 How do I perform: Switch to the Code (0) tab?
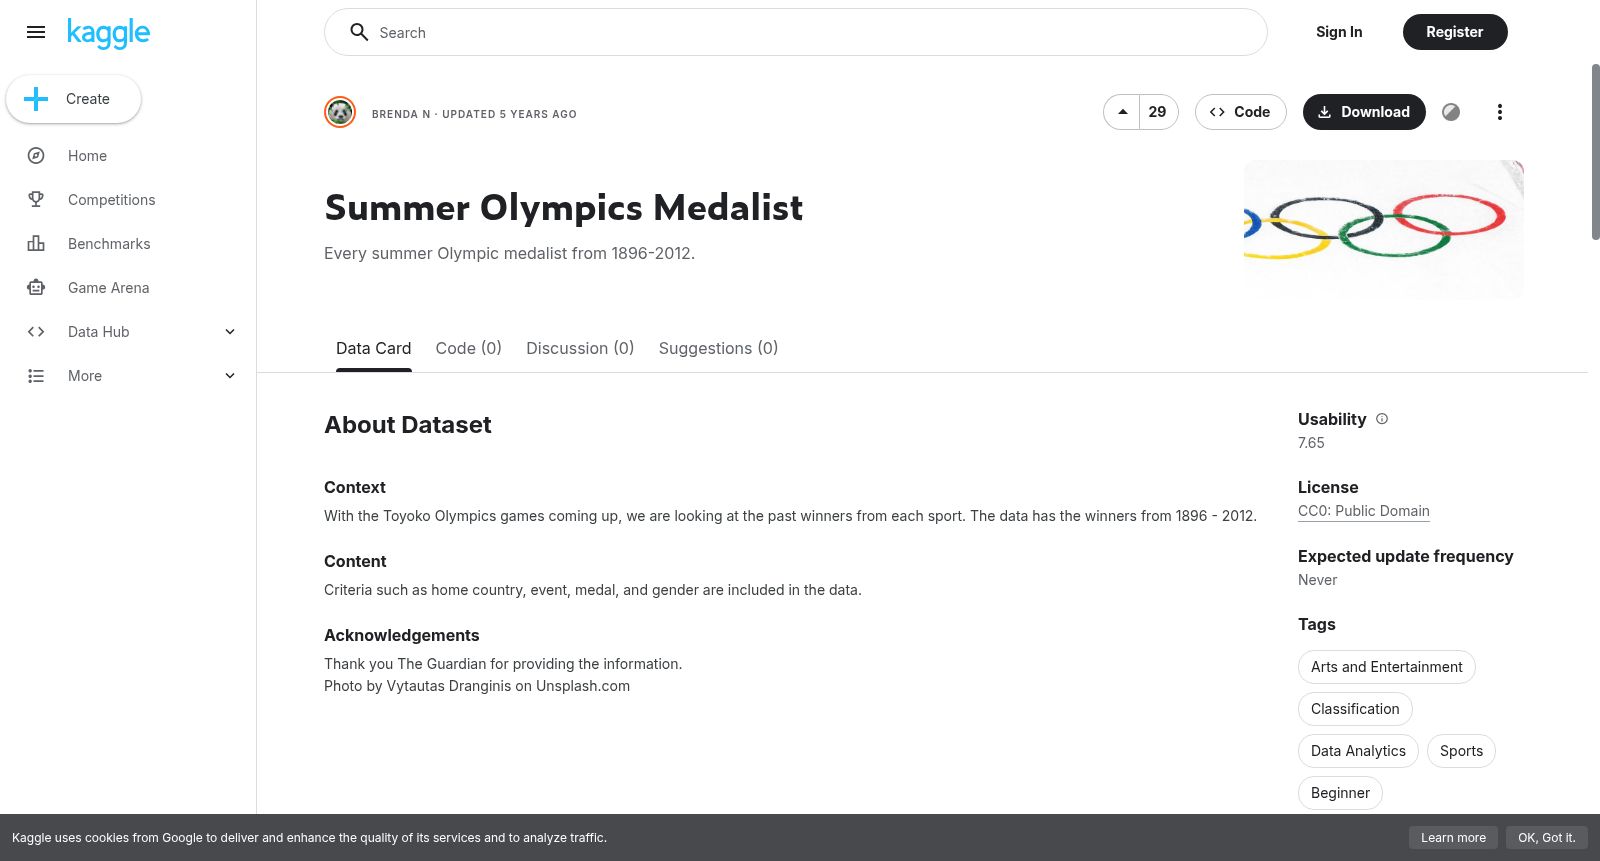click(x=469, y=348)
